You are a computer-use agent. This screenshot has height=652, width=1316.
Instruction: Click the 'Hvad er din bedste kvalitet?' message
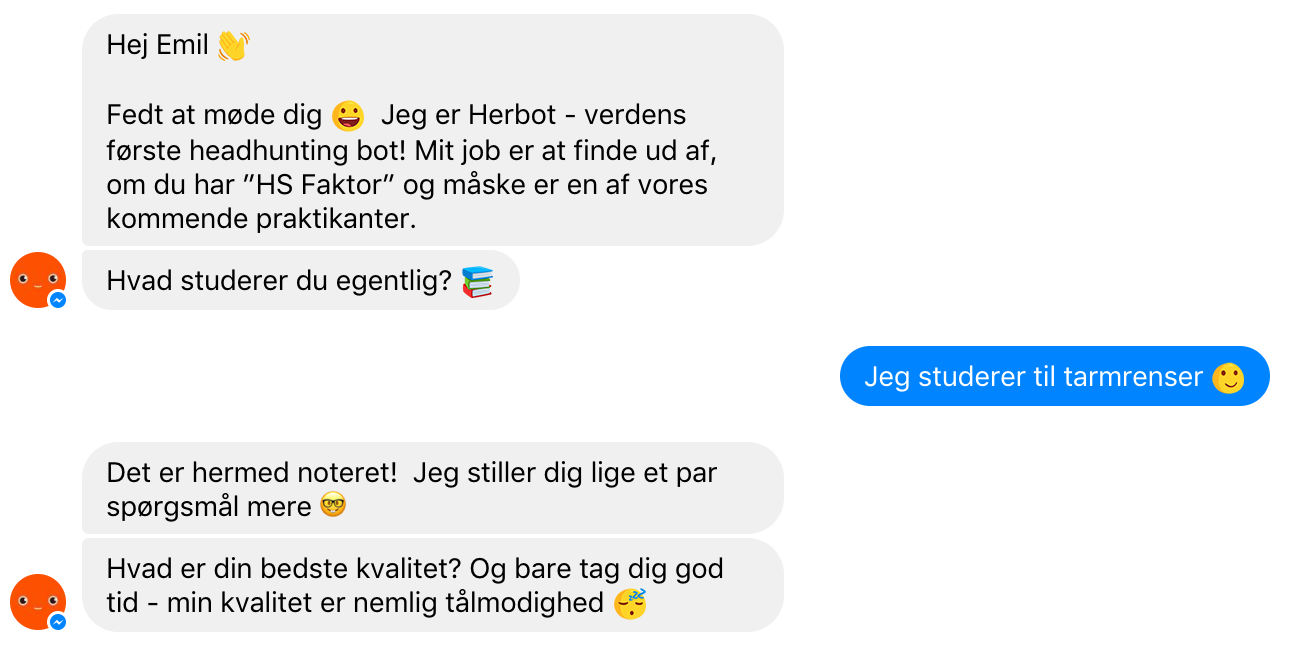click(433, 585)
